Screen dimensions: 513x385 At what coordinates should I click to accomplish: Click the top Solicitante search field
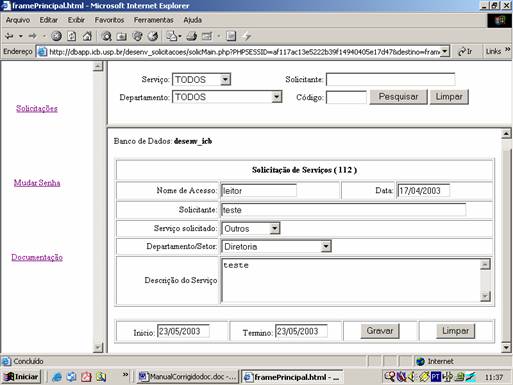[x=390, y=79]
